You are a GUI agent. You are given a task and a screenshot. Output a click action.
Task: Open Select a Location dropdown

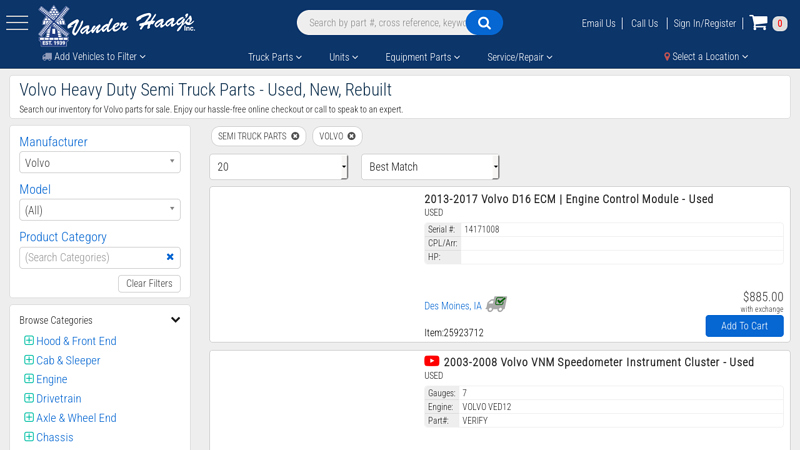click(706, 57)
